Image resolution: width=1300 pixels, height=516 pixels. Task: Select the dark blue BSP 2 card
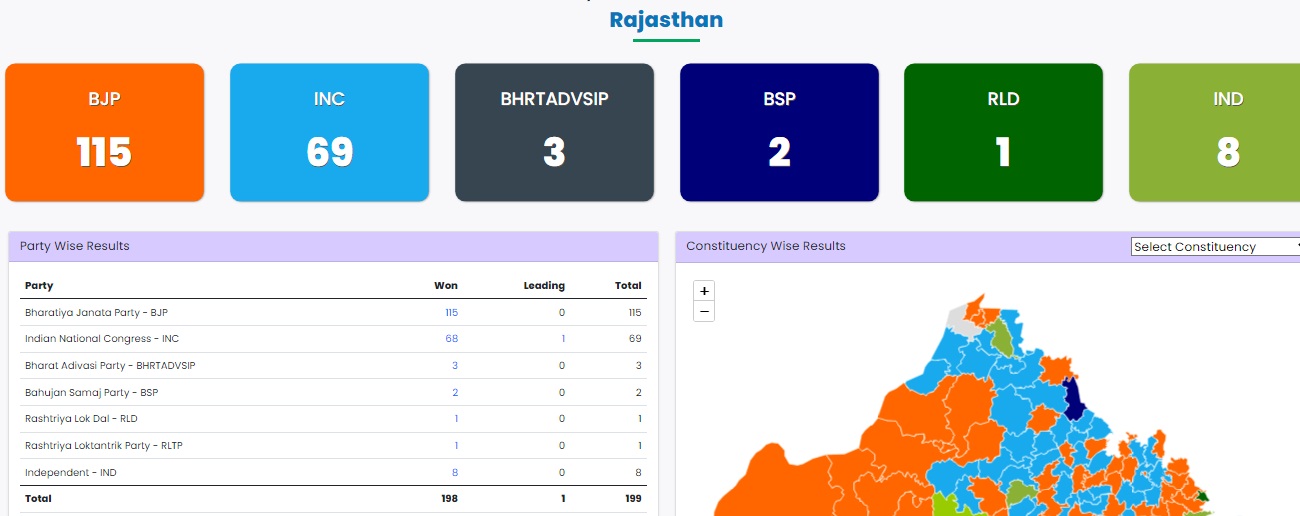coord(779,133)
